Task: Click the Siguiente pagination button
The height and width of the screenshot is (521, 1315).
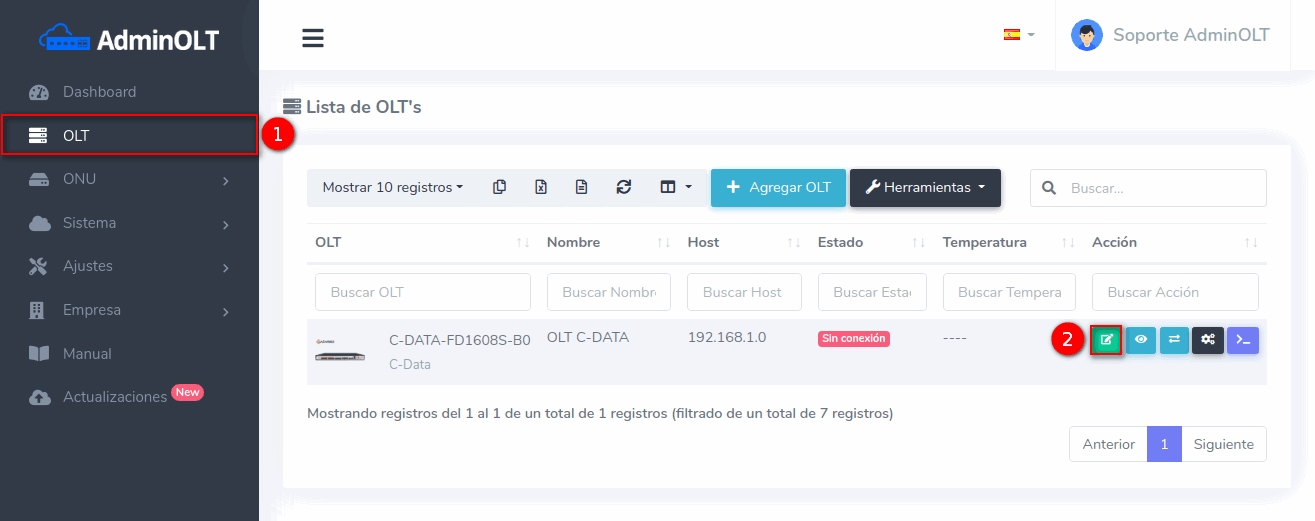Action: pos(1223,444)
